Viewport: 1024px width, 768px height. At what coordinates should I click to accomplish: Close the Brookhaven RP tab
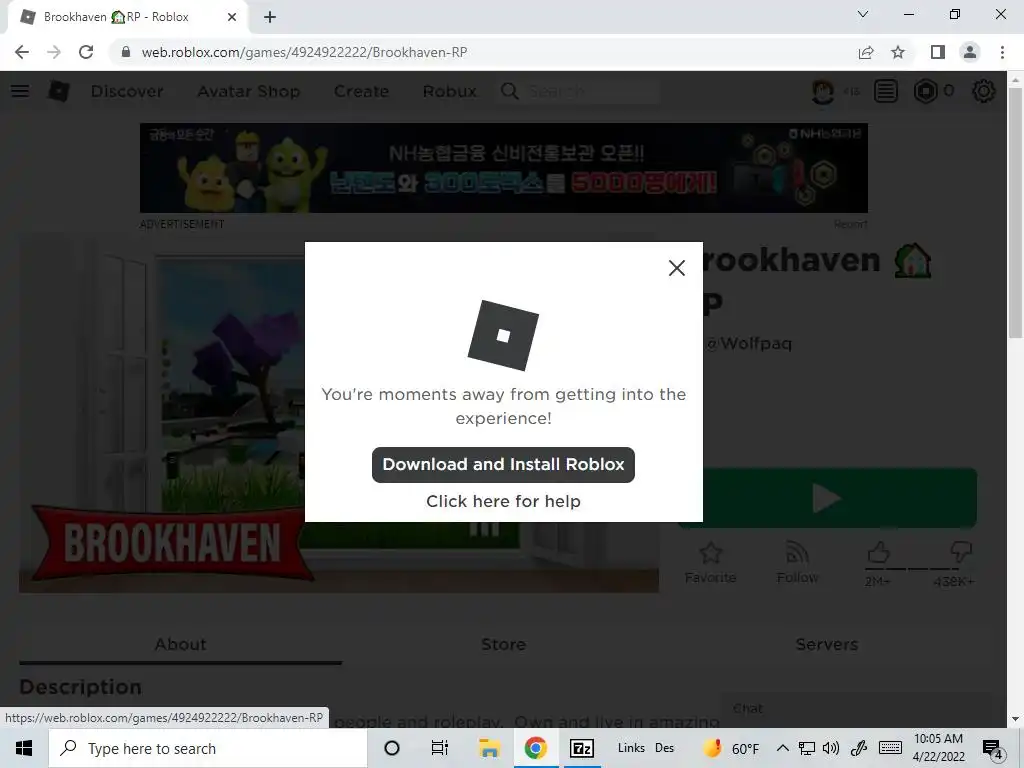pos(232,17)
